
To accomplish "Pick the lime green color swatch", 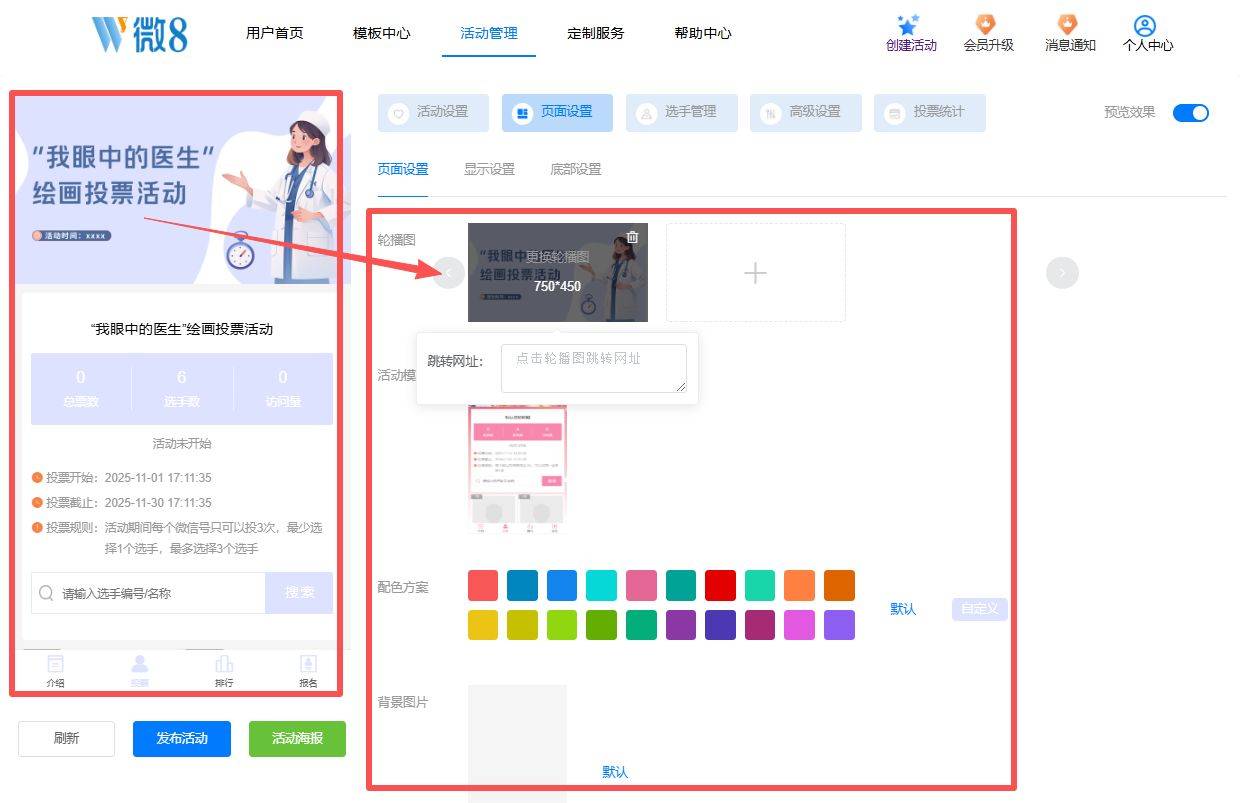I will coord(562,625).
